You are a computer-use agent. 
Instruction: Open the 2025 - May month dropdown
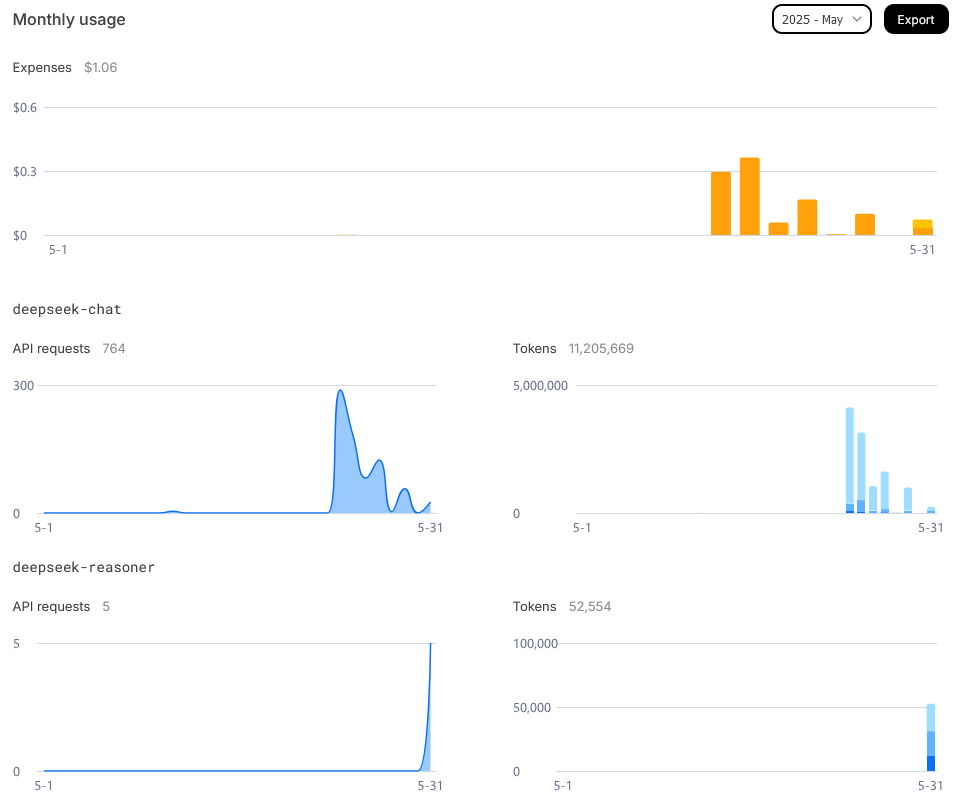pos(821,19)
